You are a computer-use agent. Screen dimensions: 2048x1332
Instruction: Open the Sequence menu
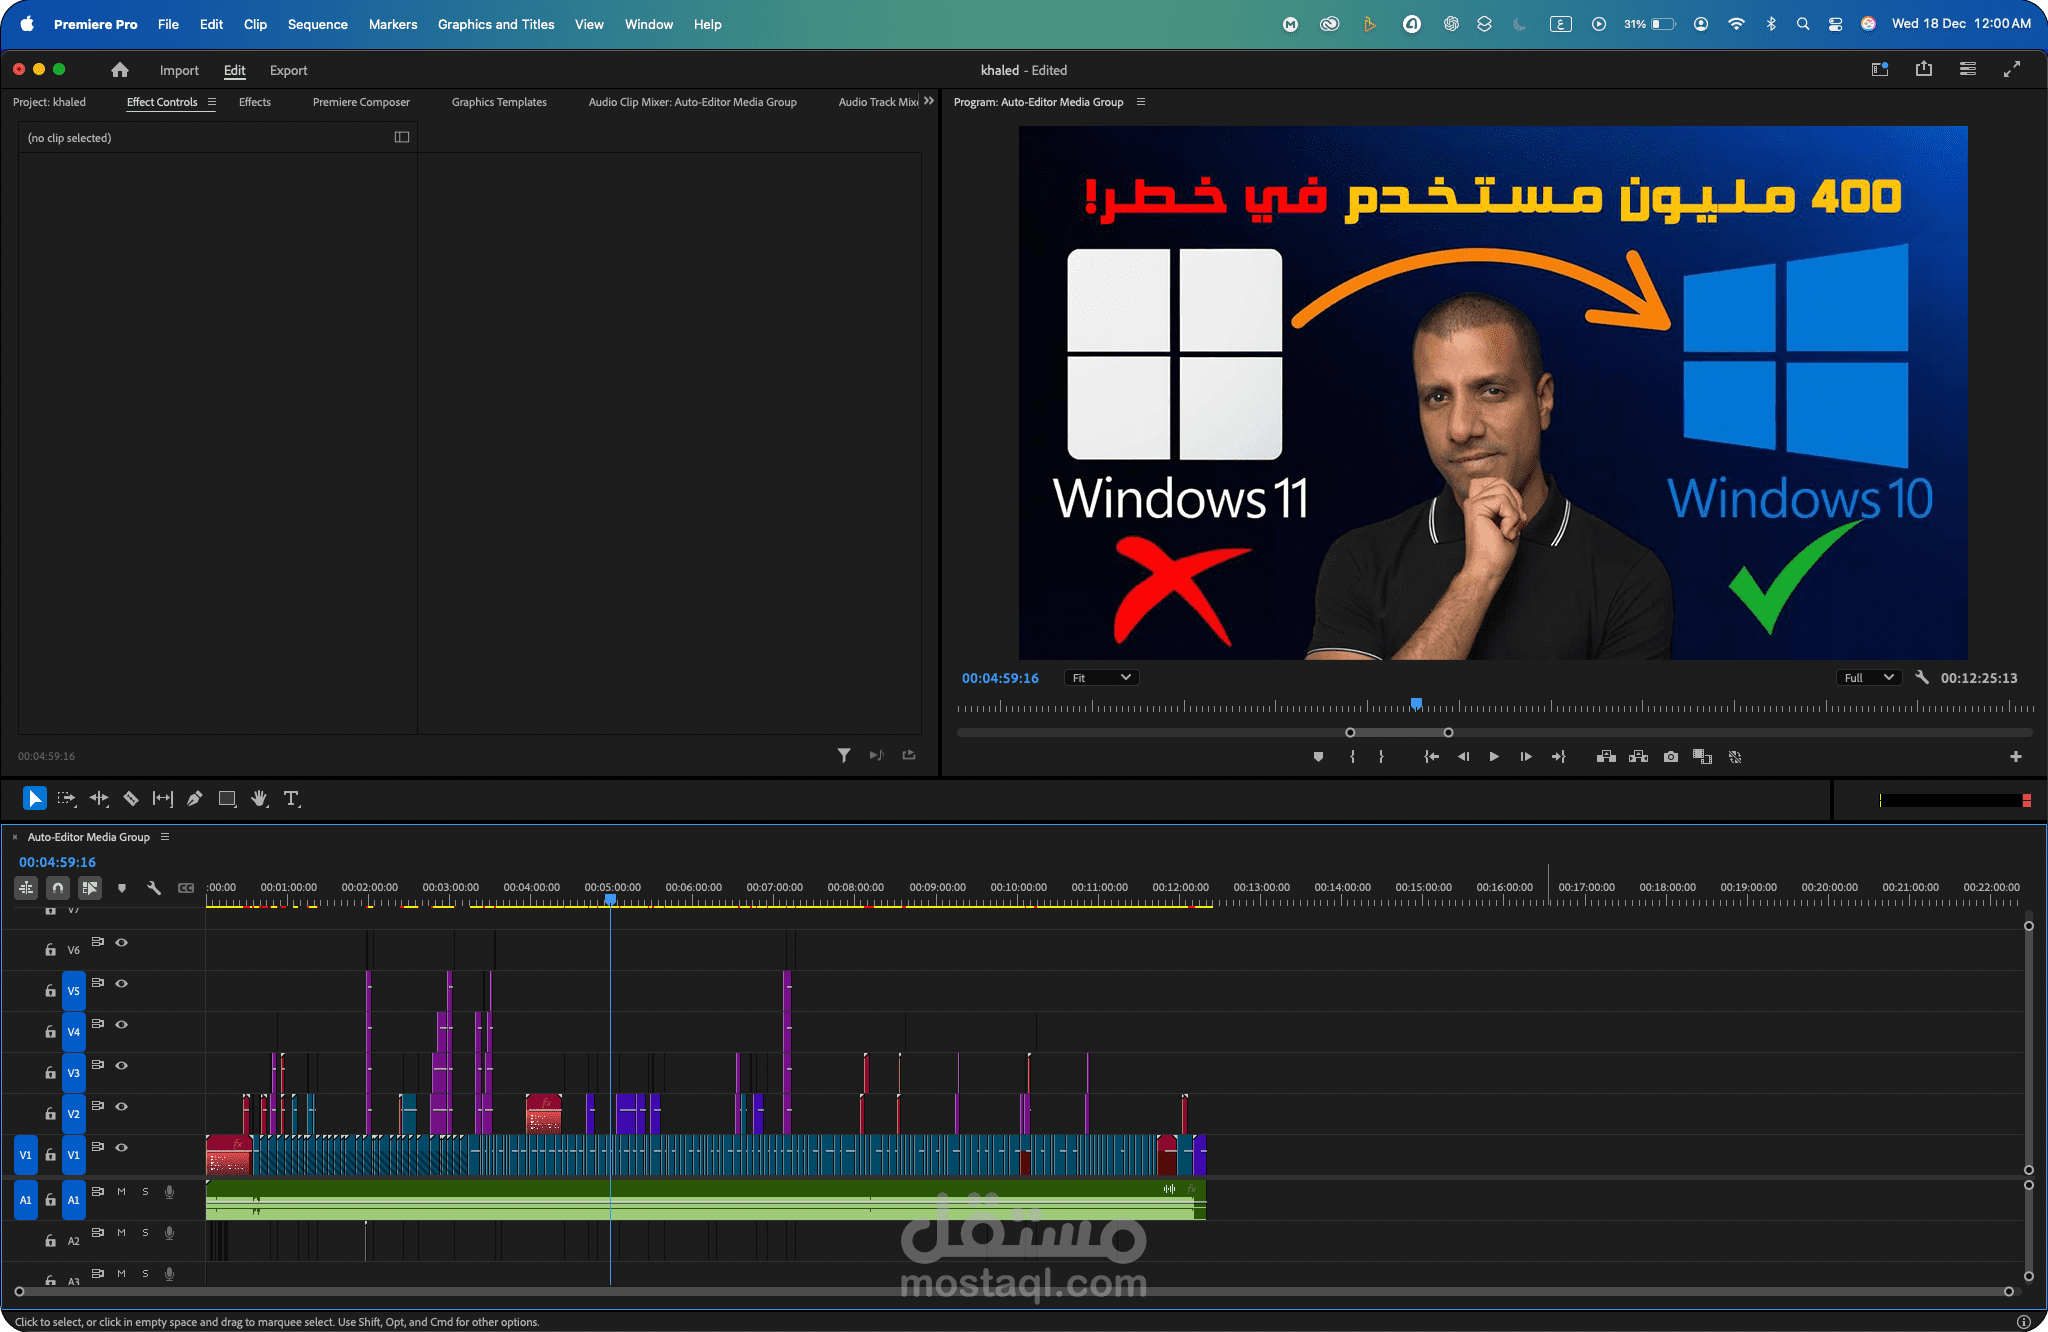[318, 24]
